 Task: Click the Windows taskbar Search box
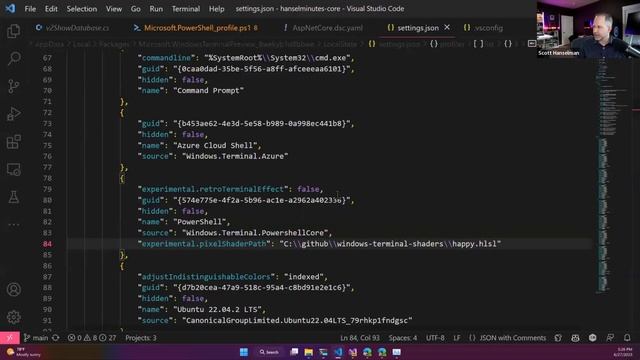(x=269, y=352)
